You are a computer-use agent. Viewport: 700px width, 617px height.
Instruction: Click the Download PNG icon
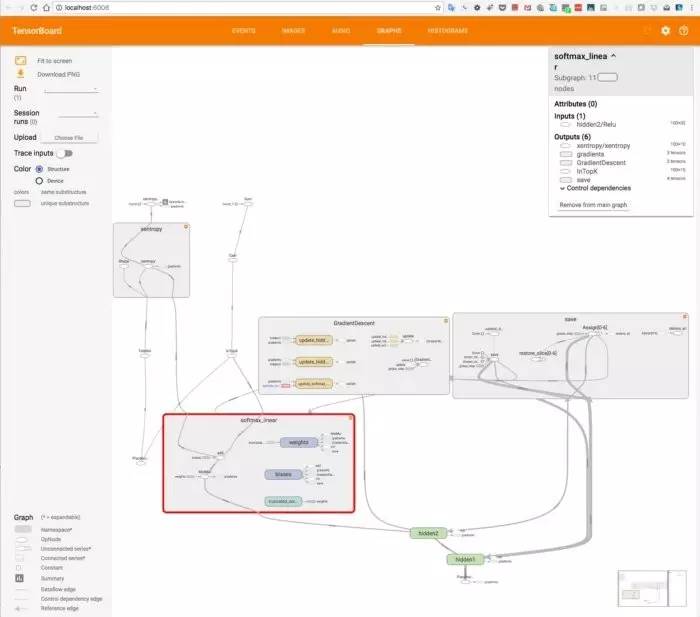tap(21, 74)
